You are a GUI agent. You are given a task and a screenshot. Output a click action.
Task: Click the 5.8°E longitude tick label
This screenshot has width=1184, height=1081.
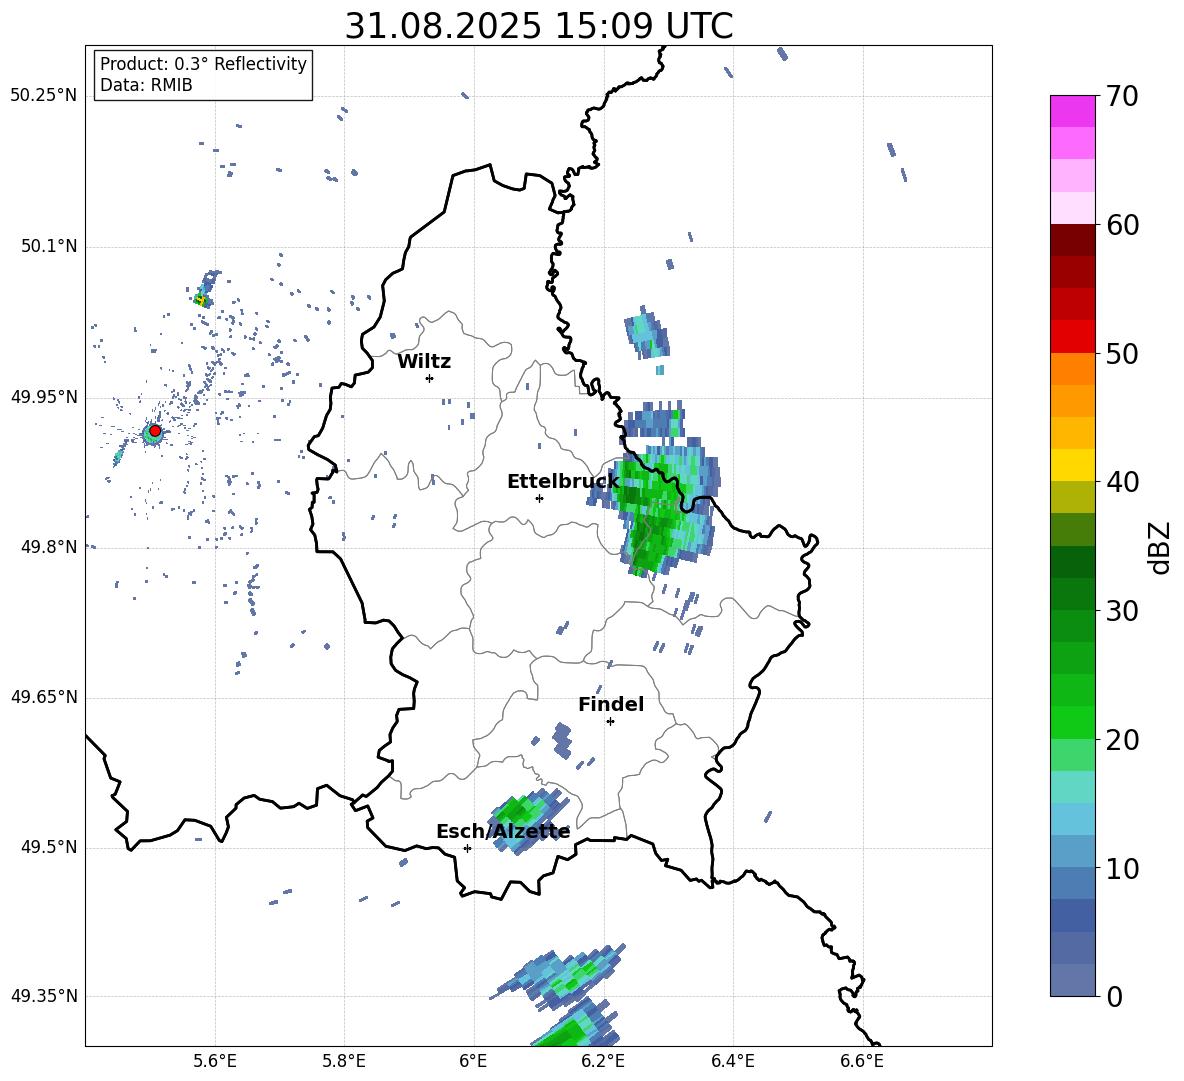click(344, 1061)
